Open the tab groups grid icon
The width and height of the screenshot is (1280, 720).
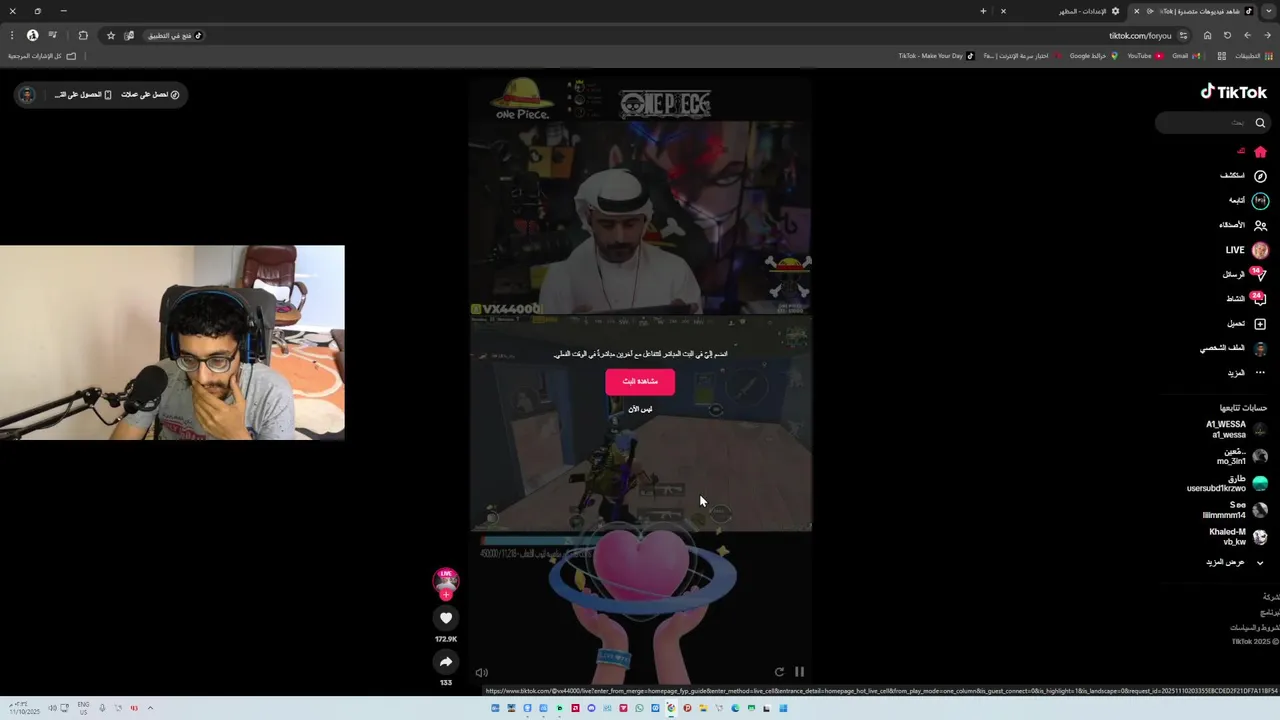[1222, 56]
